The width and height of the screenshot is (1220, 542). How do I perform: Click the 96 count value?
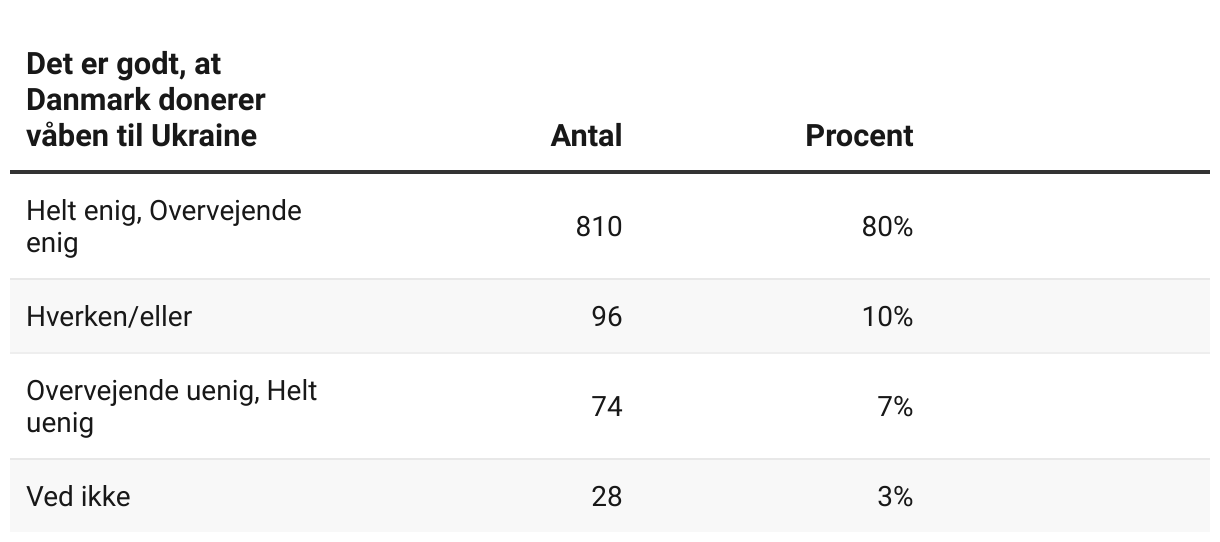click(606, 317)
